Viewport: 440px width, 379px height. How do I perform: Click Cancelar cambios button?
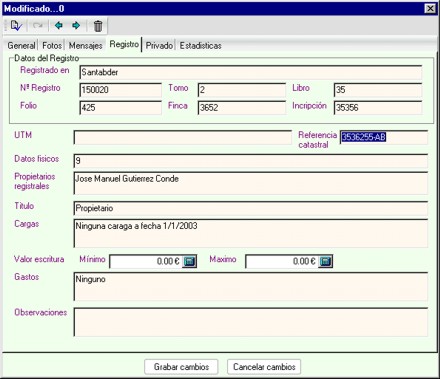tap(264, 367)
